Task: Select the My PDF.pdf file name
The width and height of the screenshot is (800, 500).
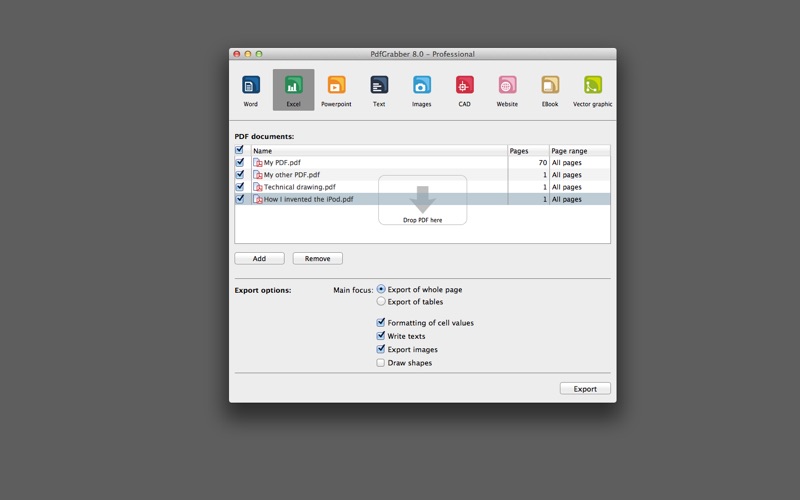Action: (x=282, y=163)
